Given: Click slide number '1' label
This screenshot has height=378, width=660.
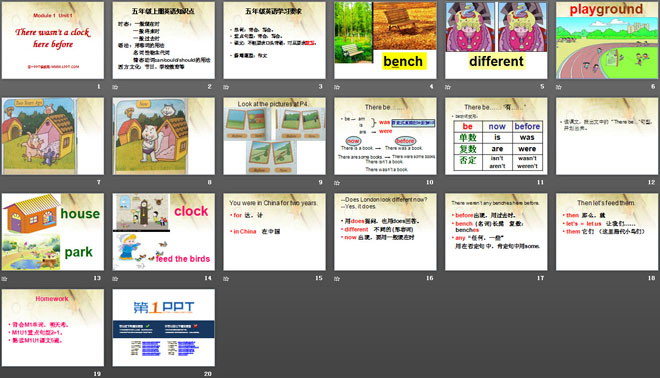Looking at the screenshot, I should coord(99,86).
